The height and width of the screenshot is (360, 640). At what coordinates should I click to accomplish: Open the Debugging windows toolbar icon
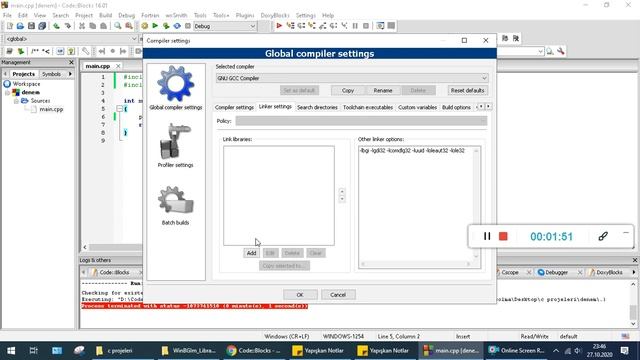[x=380, y=26]
